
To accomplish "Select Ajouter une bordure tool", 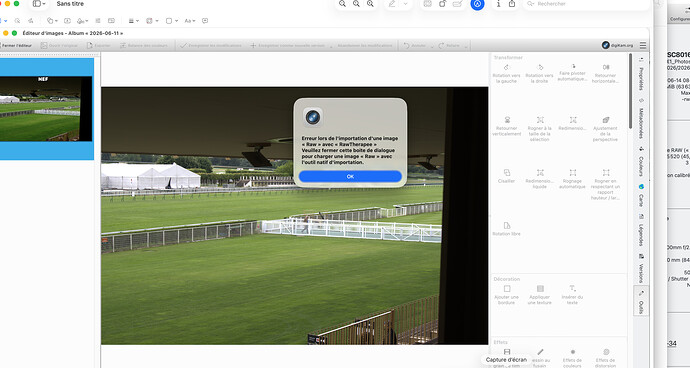I will pos(506,295).
